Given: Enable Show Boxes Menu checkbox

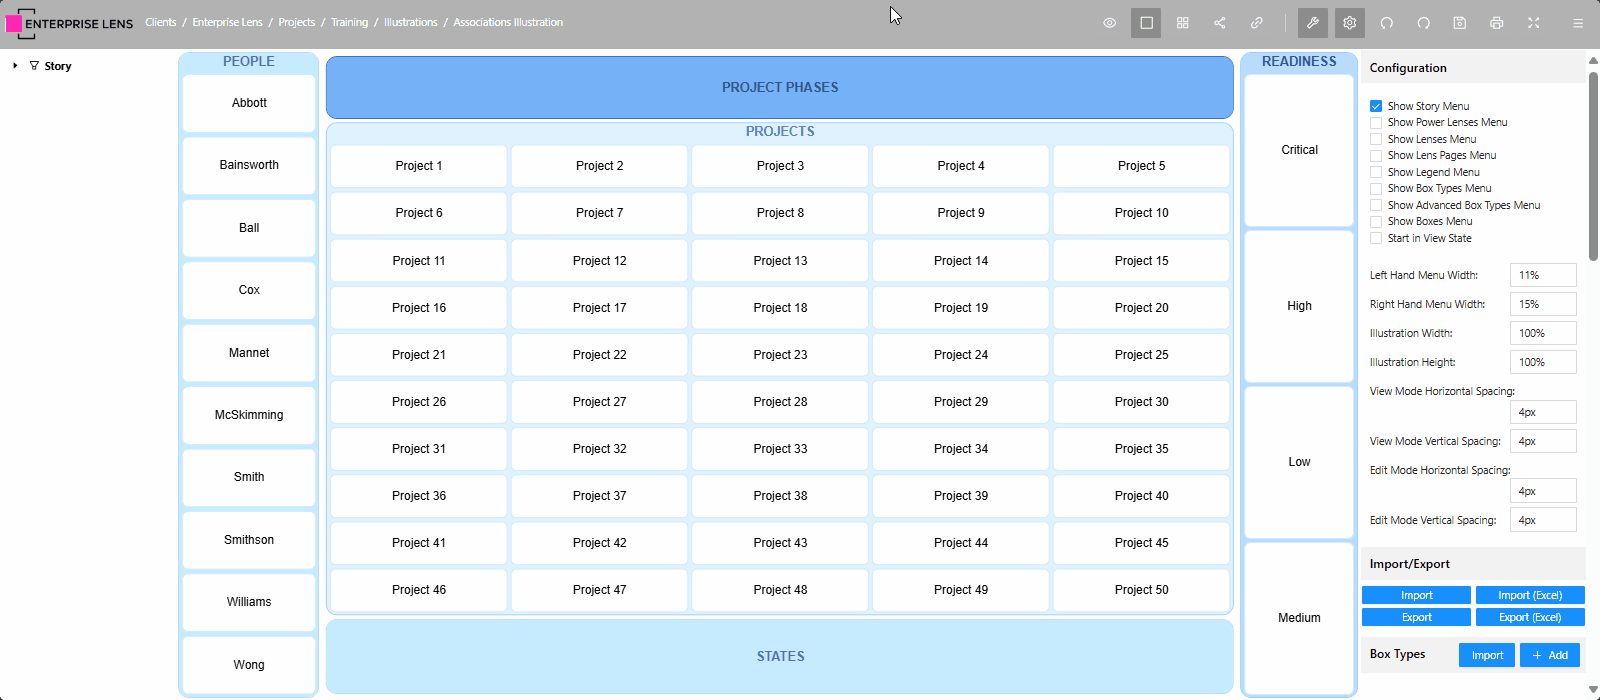Looking at the screenshot, I should click(x=1376, y=221).
